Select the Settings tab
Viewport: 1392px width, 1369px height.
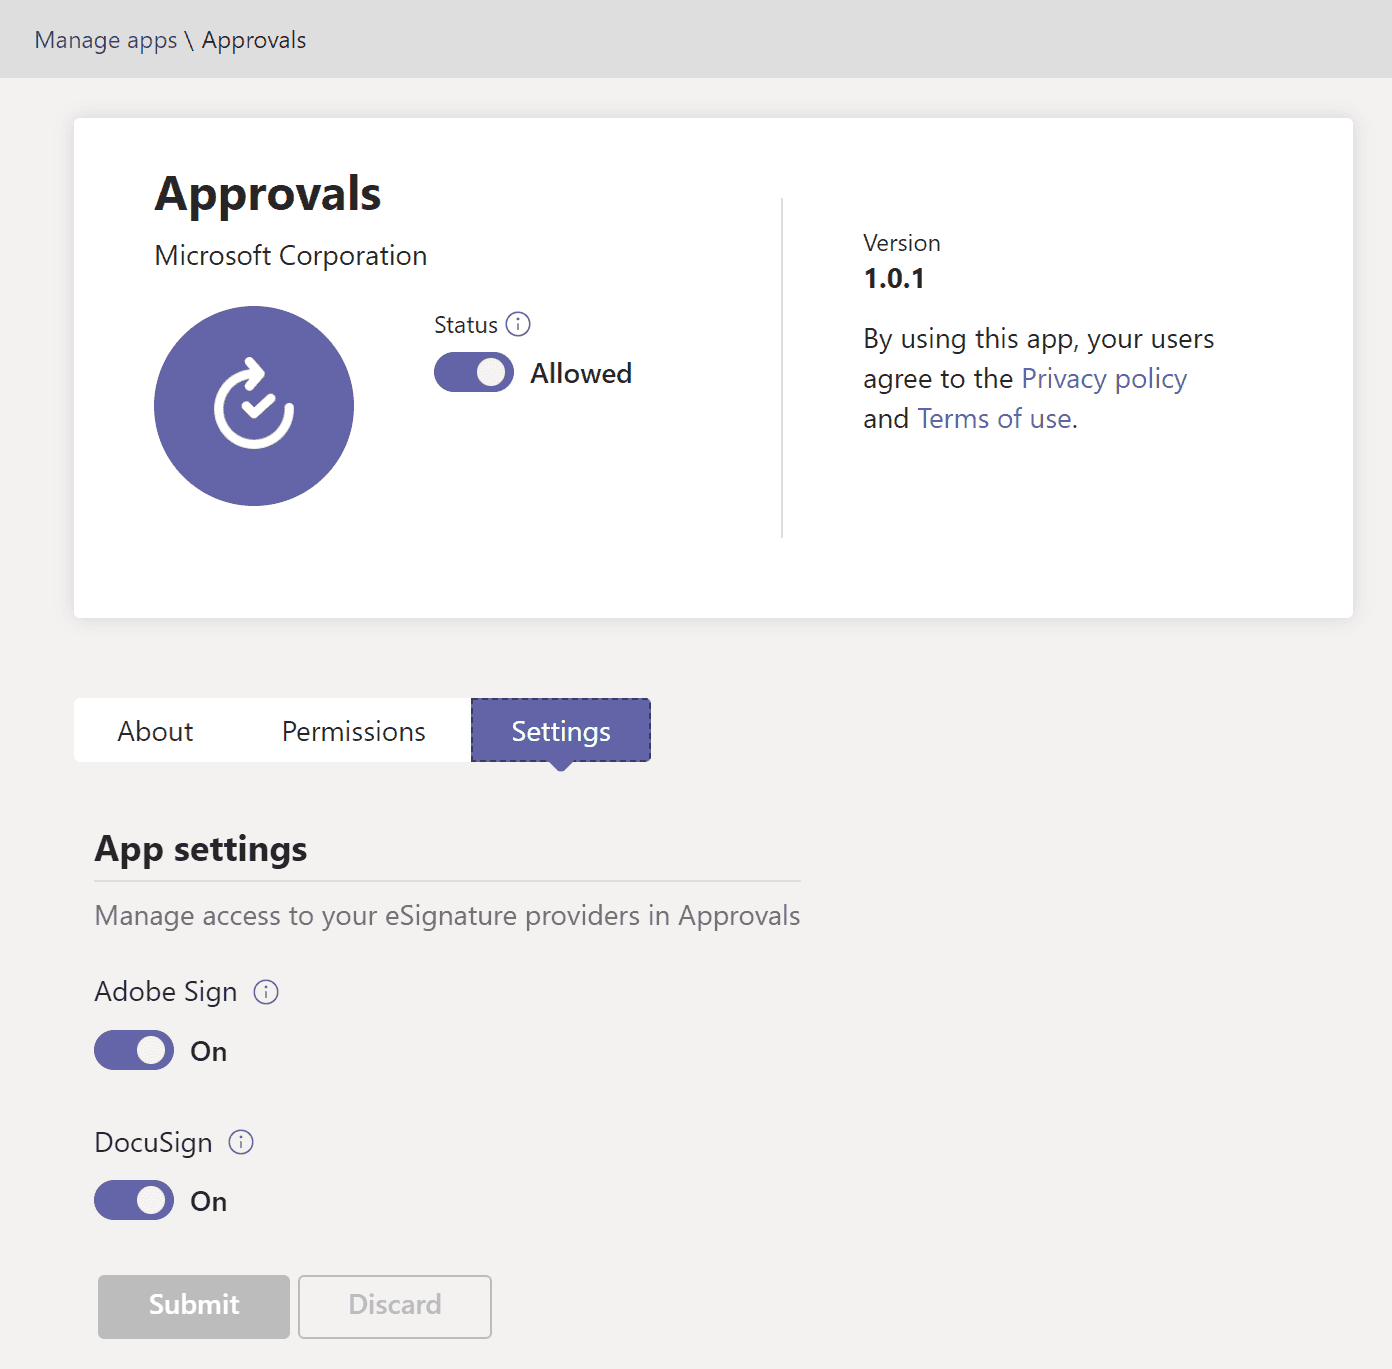pos(561,731)
